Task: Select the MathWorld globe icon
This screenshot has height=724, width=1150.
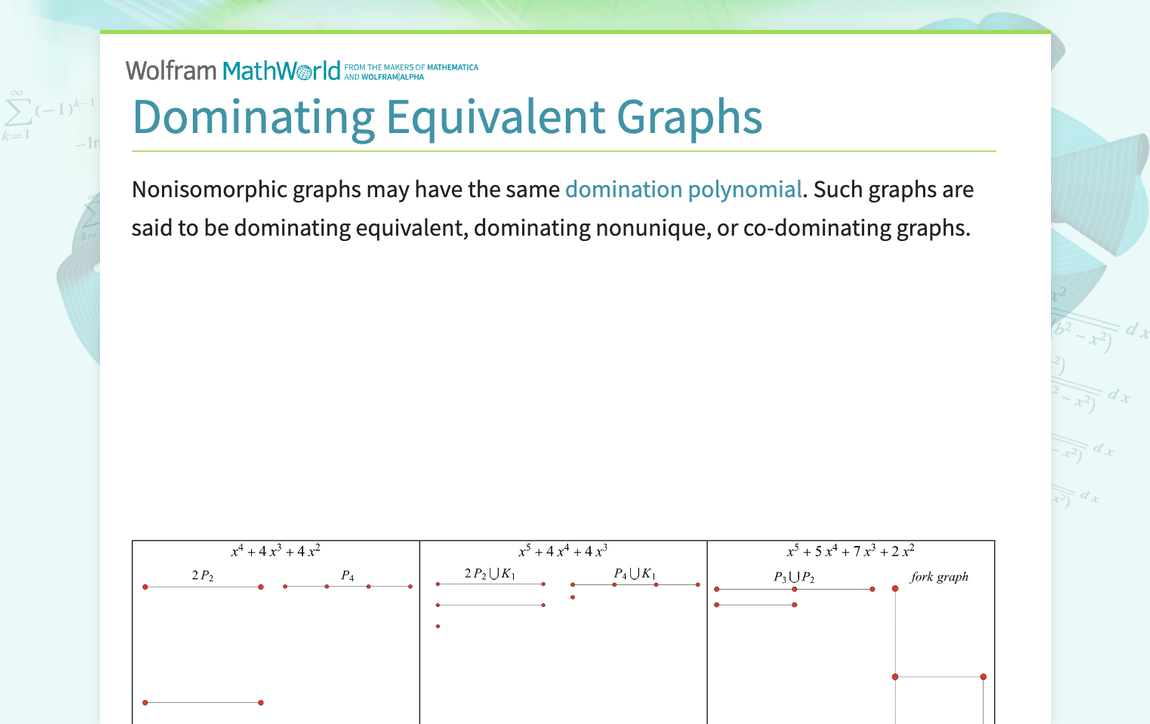Action: [x=302, y=70]
